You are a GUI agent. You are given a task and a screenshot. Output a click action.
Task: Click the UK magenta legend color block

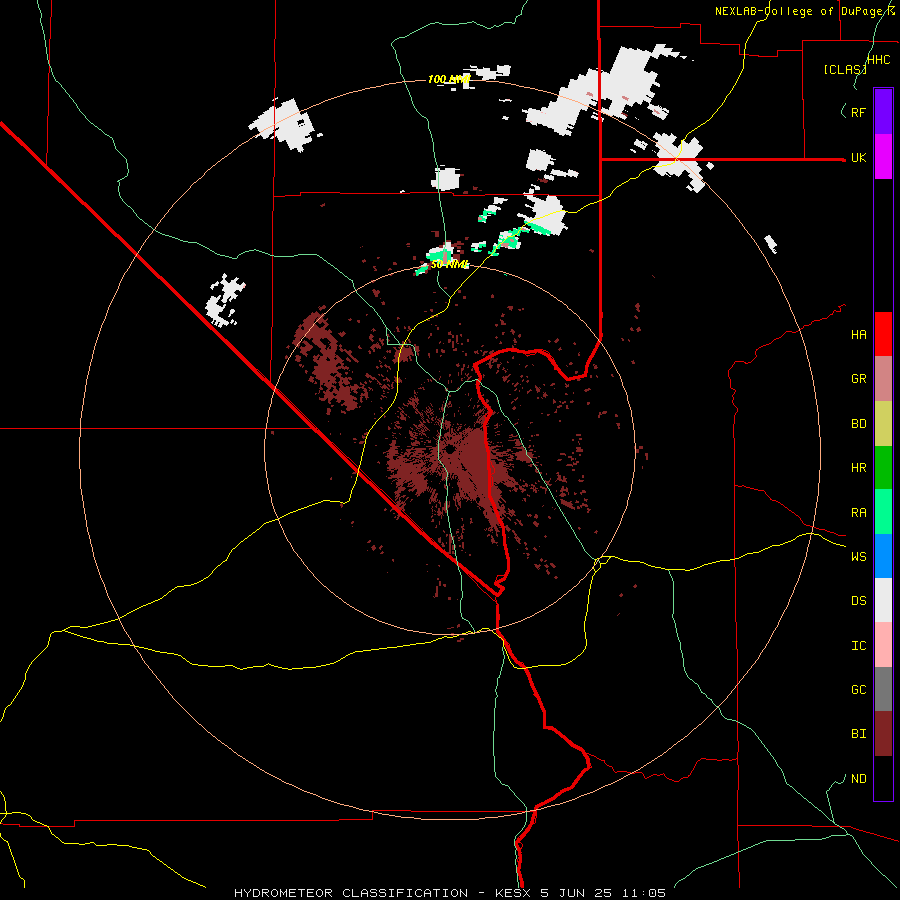click(x=883, y=157)
